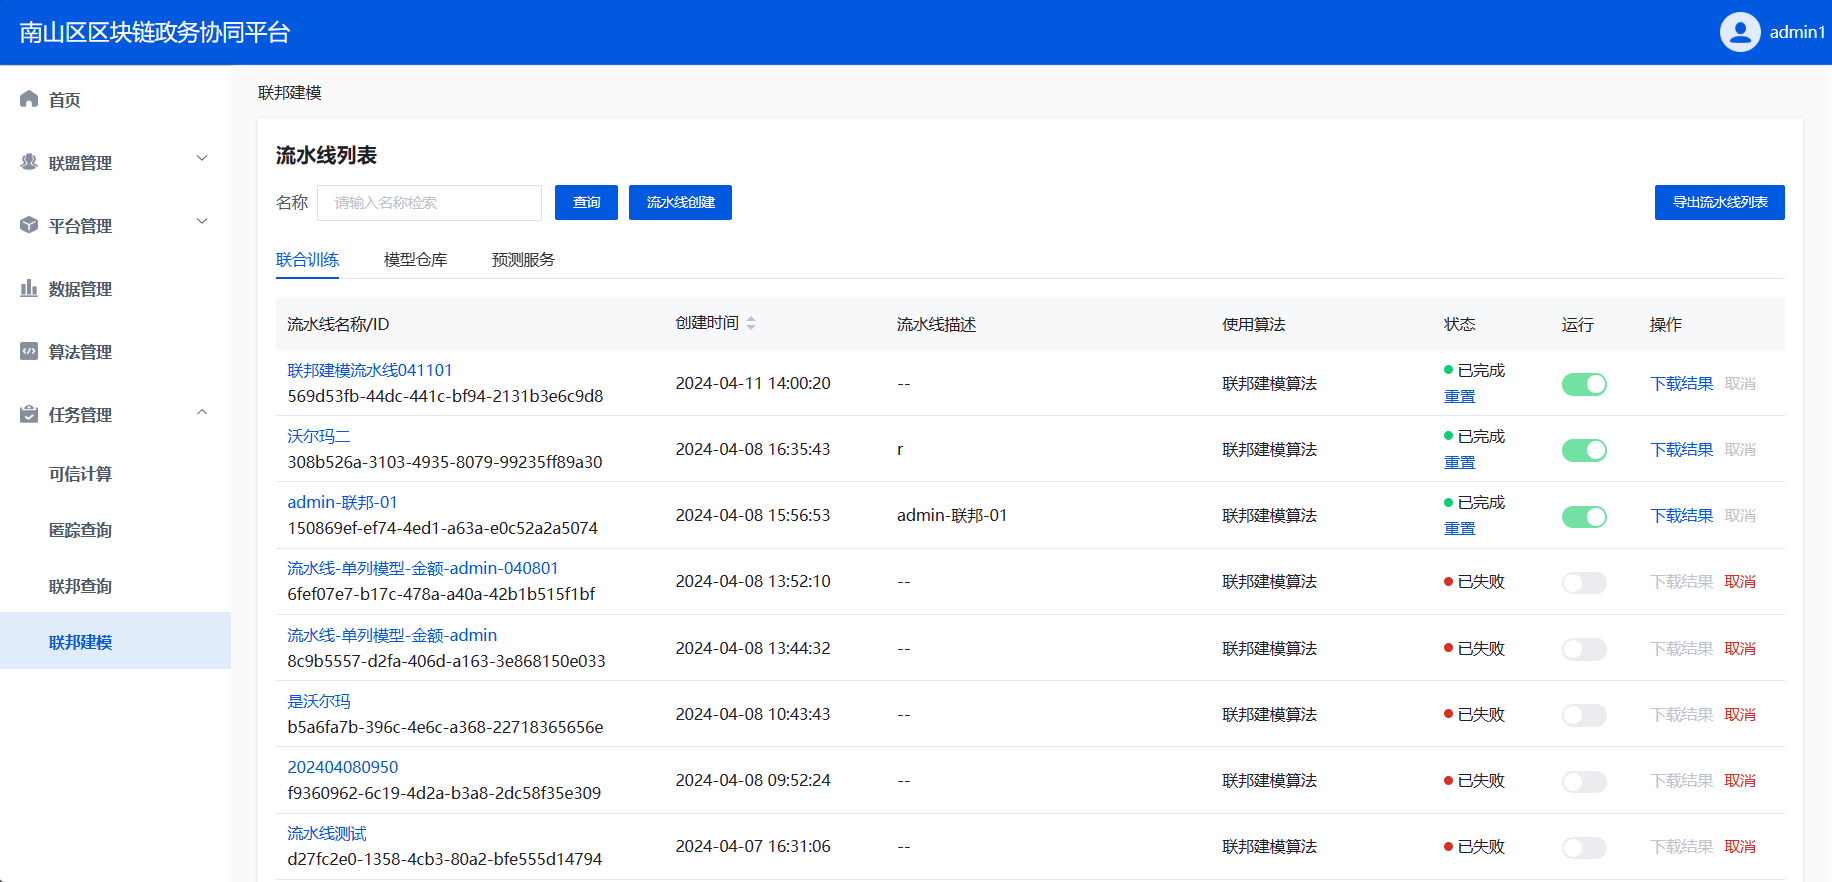This screenshot has height=882, width=1832.
Task: Switch to the 模型仓库 tab
Action: click(415, 260)
